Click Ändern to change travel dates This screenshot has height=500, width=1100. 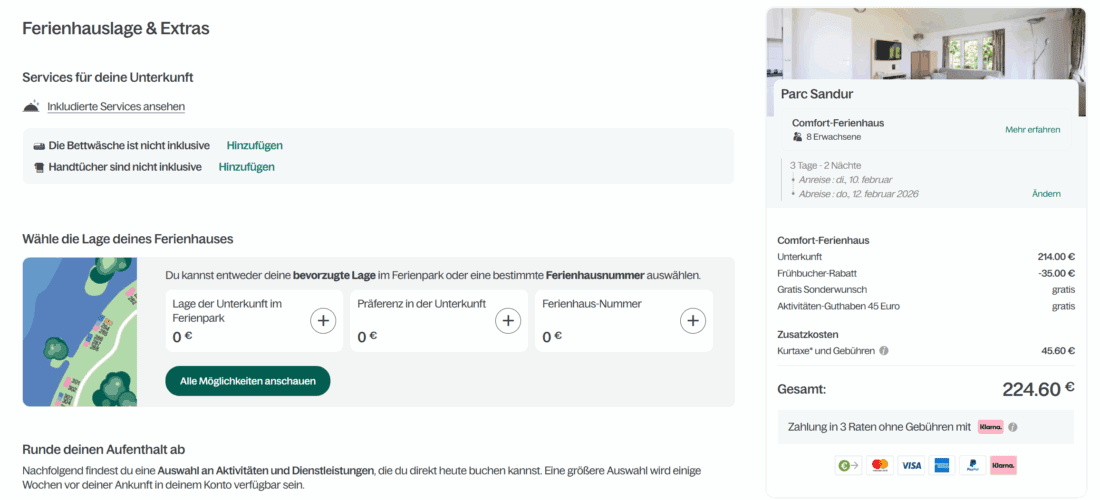tap(1046, 194)
